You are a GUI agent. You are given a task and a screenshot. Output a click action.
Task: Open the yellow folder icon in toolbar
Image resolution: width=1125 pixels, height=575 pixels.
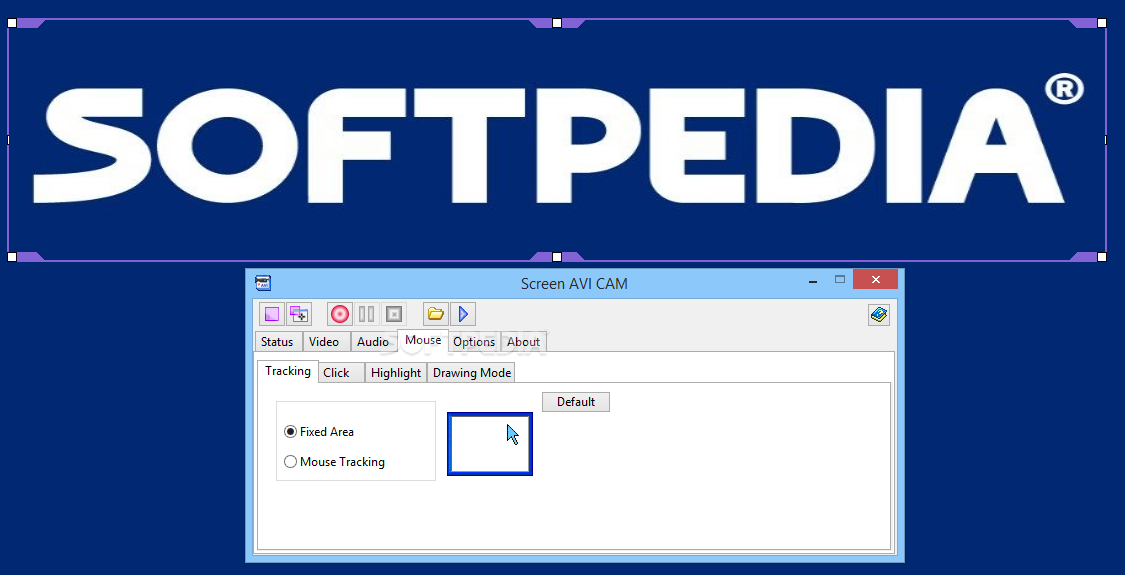435,314
